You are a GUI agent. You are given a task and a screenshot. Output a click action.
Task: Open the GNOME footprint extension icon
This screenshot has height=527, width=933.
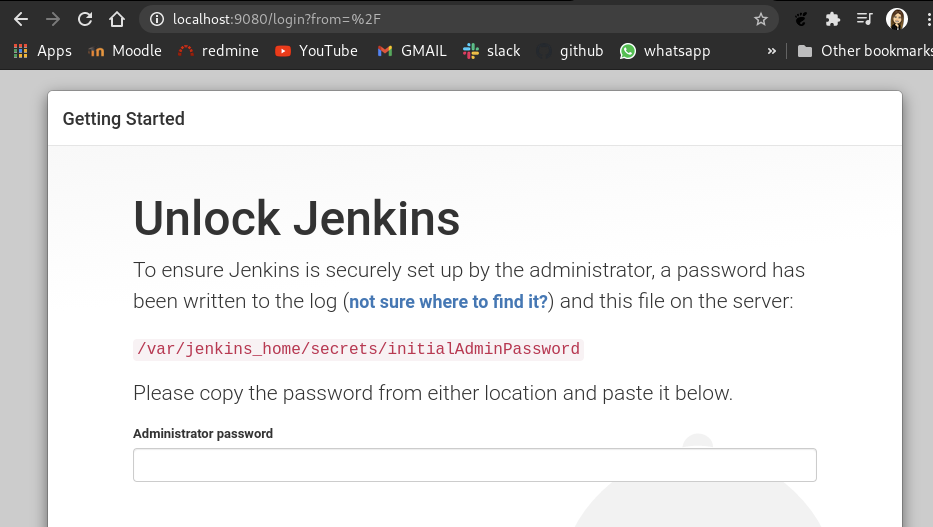[x=801, y=19]
